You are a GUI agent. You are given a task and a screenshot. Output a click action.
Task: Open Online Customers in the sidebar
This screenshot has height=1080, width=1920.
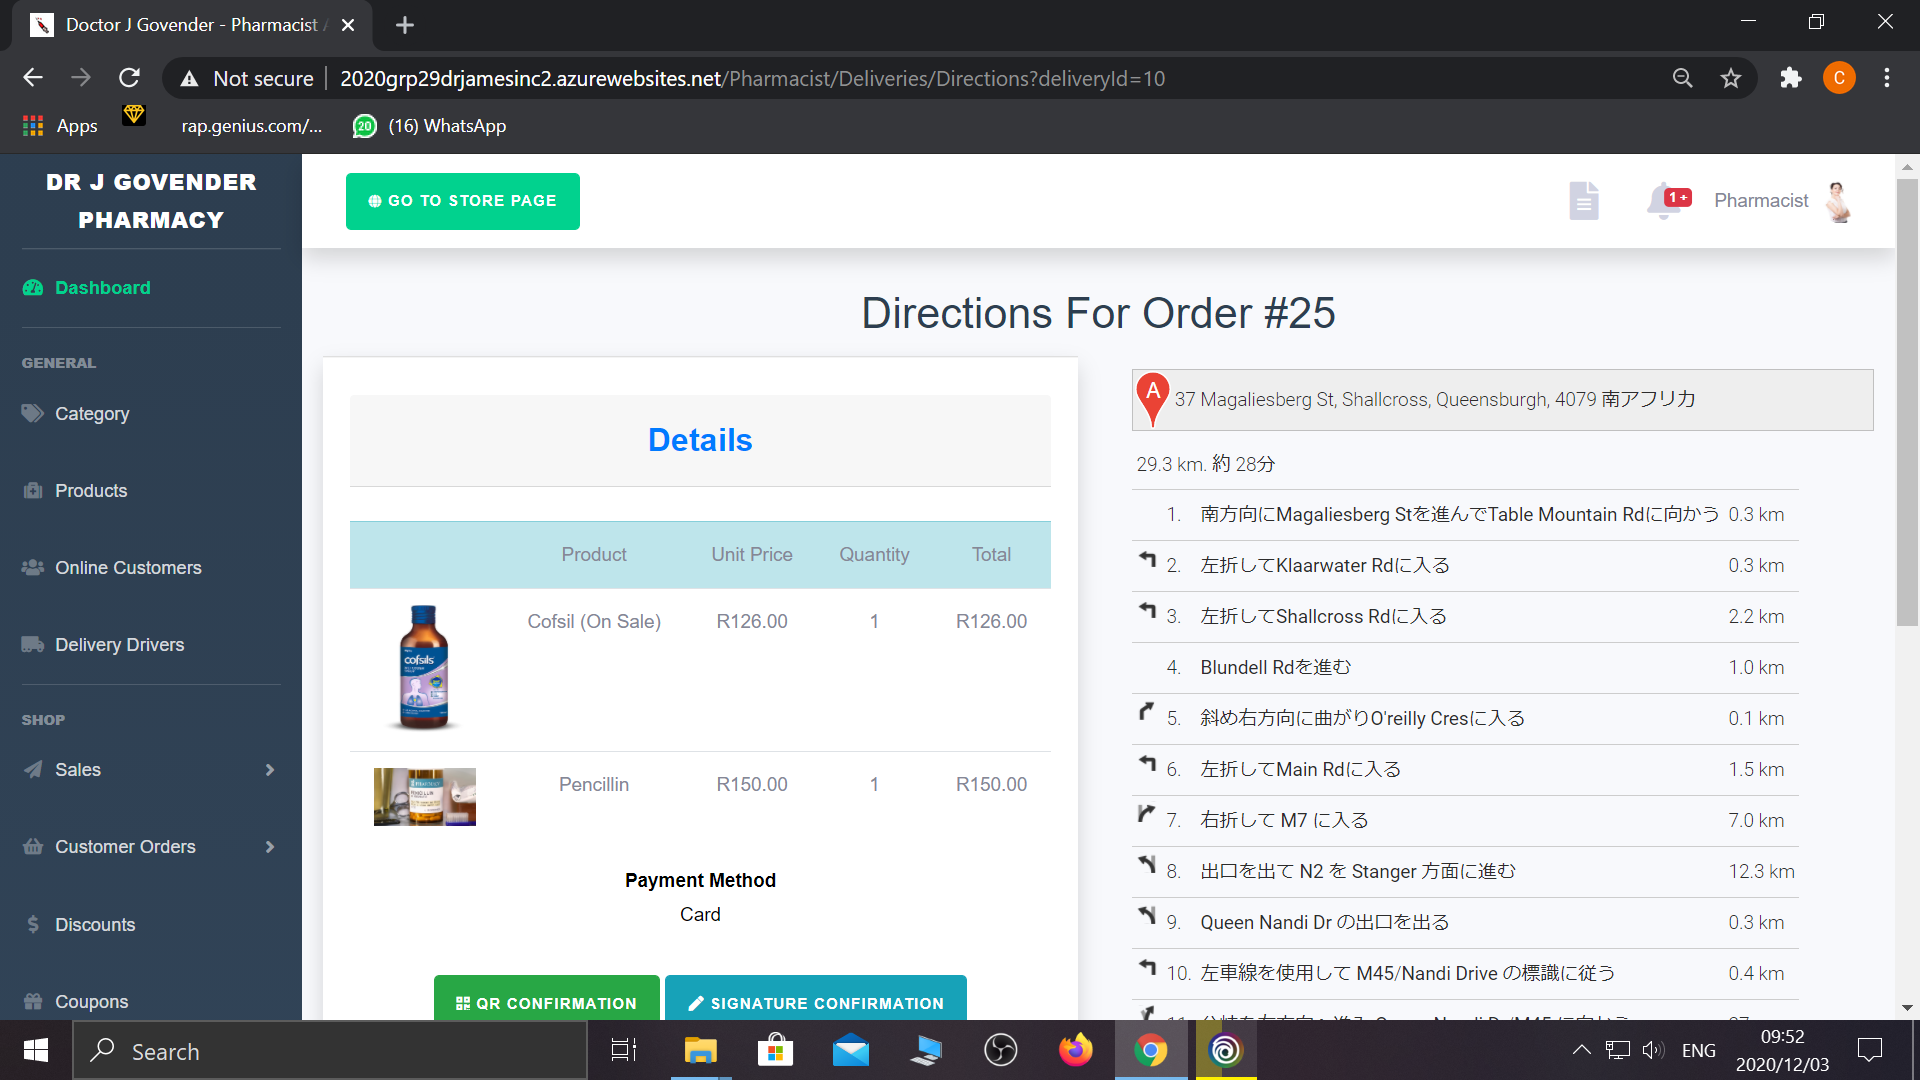(128, 567)
